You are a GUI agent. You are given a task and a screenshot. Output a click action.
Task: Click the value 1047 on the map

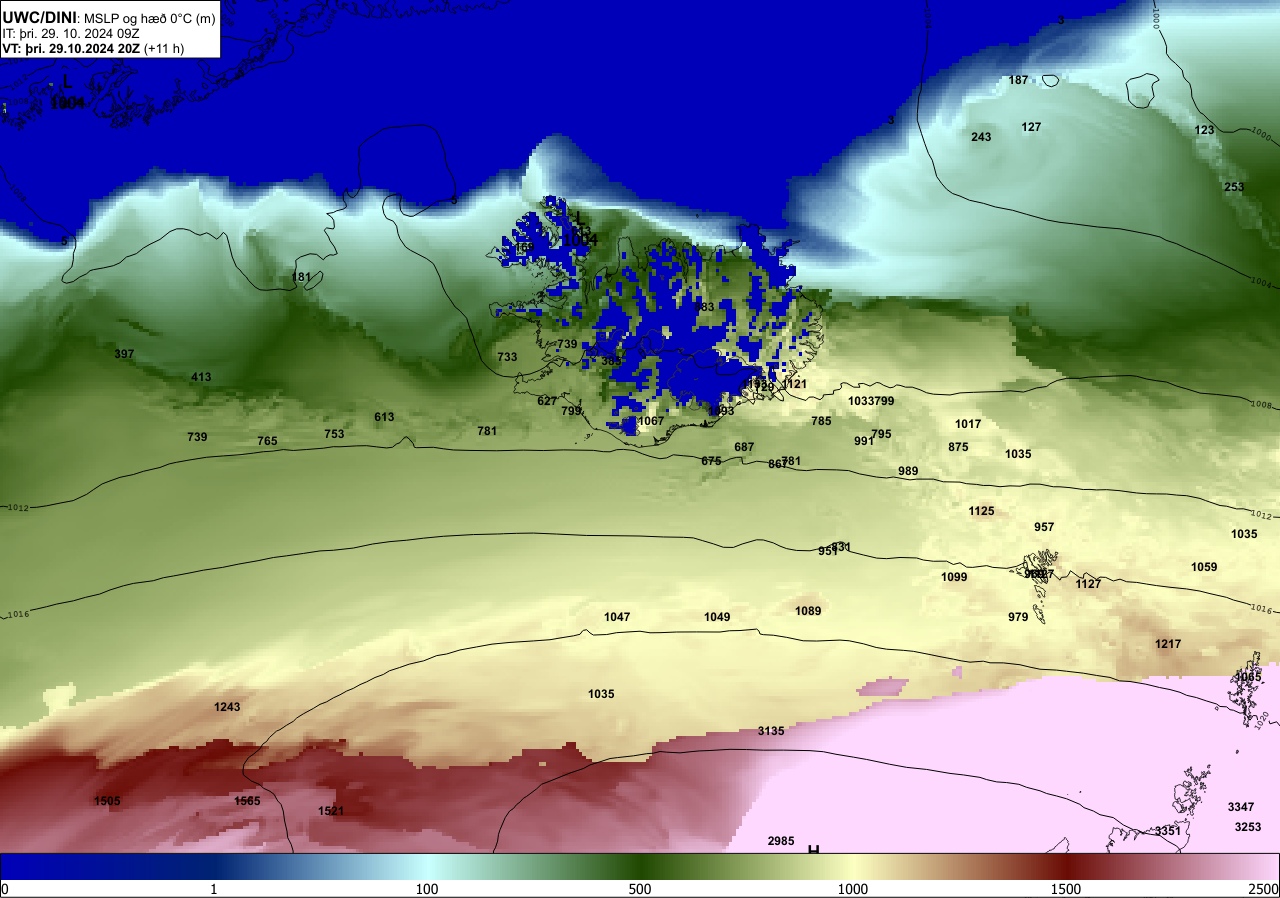click(x=617, y=617)
